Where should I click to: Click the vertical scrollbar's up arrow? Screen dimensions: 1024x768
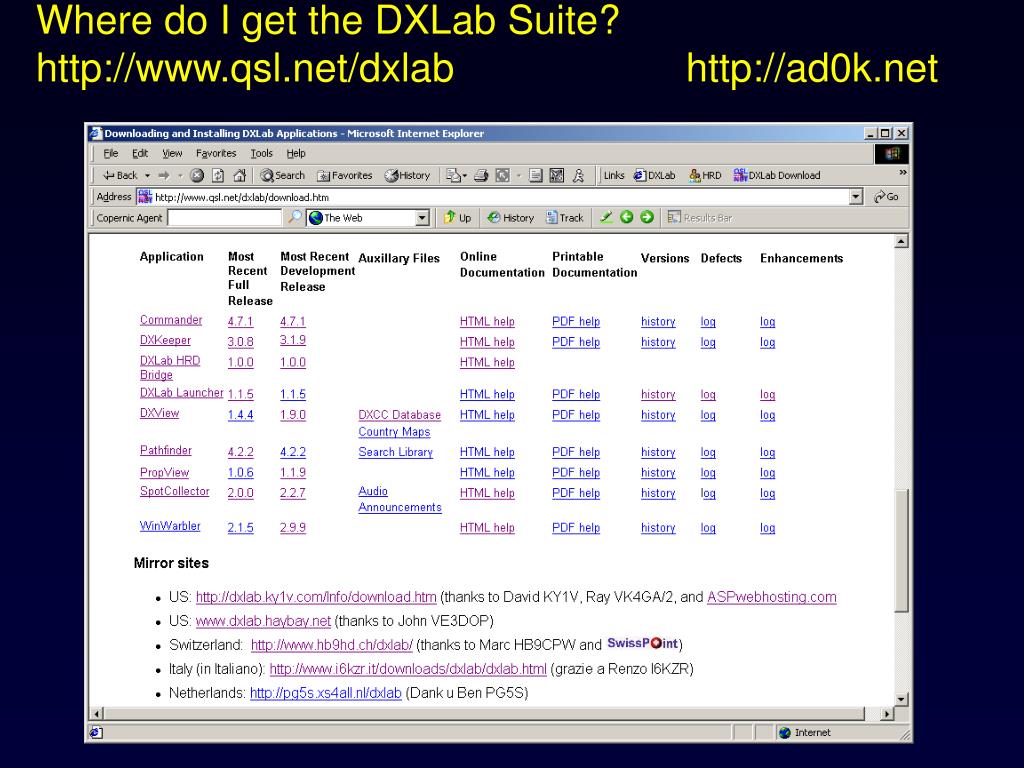point(901,242)
